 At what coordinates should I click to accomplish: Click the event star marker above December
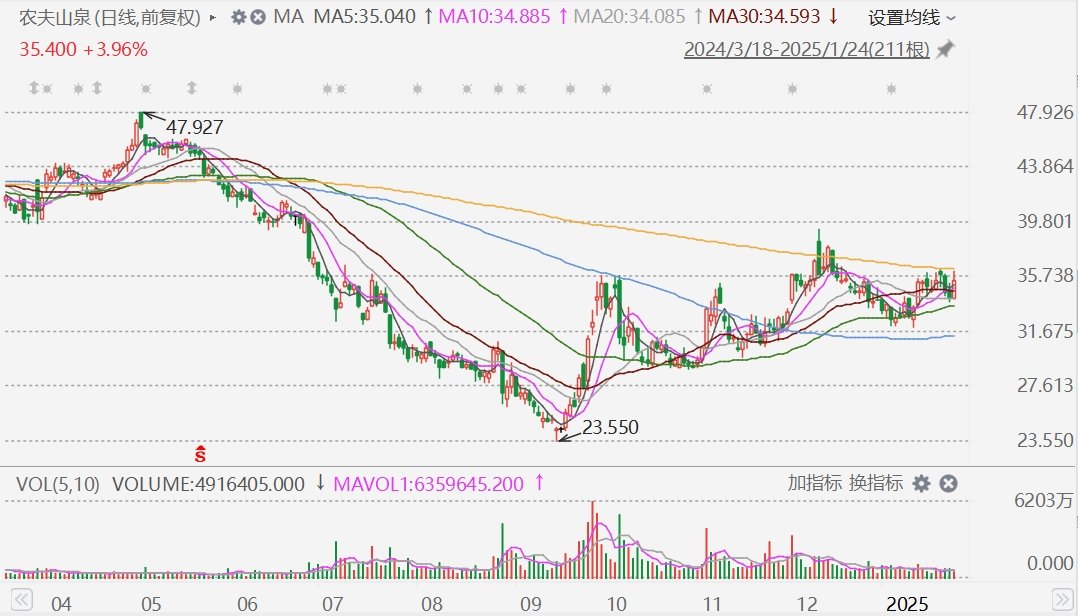792,89
